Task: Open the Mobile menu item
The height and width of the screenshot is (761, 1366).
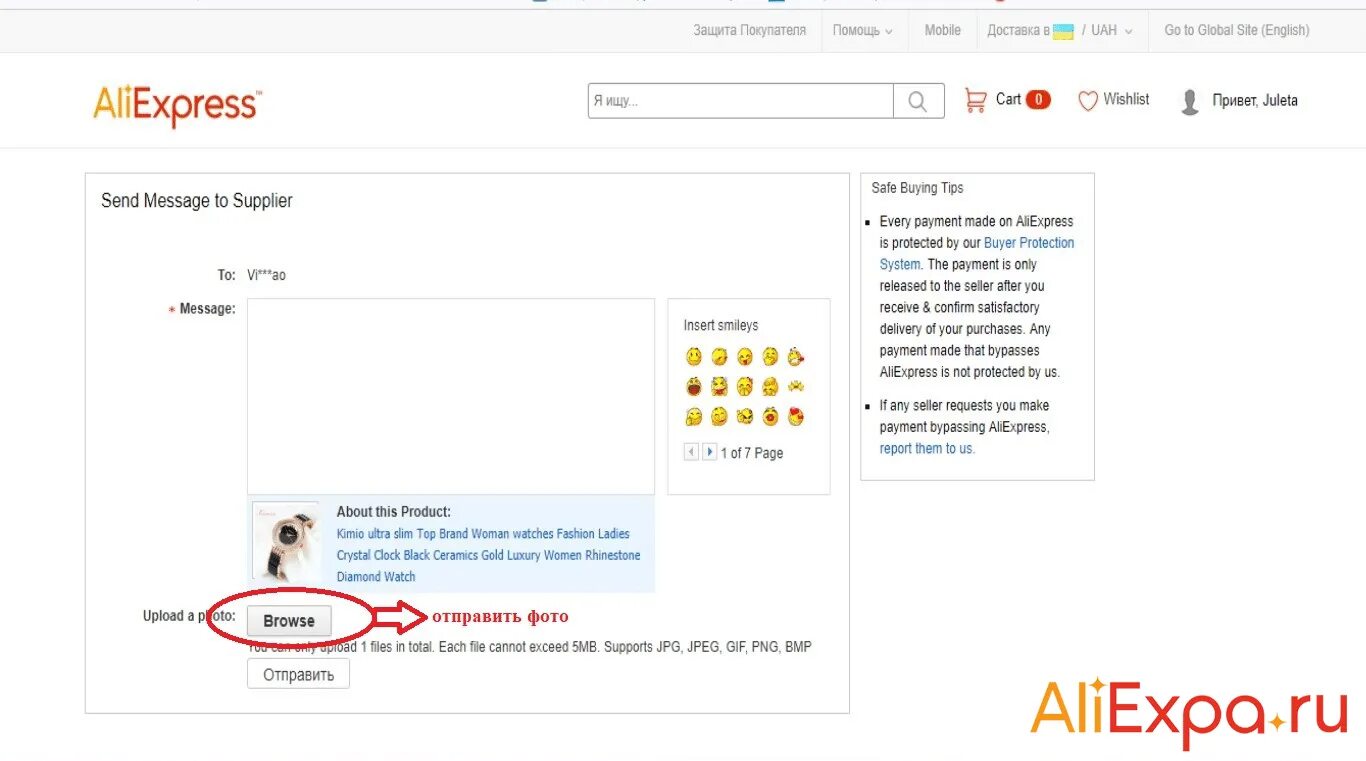Action: click(x=942, y=31)
